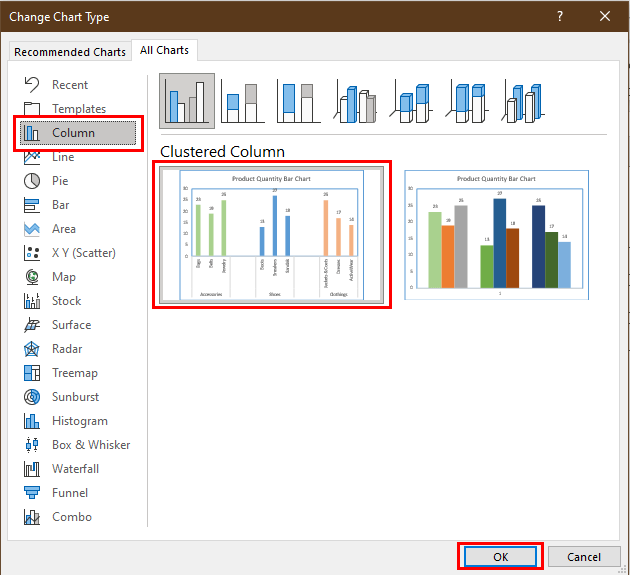This screenshot has width=630, height=575.
Task: Select the Histogram chart category
Action: [78, 421]
